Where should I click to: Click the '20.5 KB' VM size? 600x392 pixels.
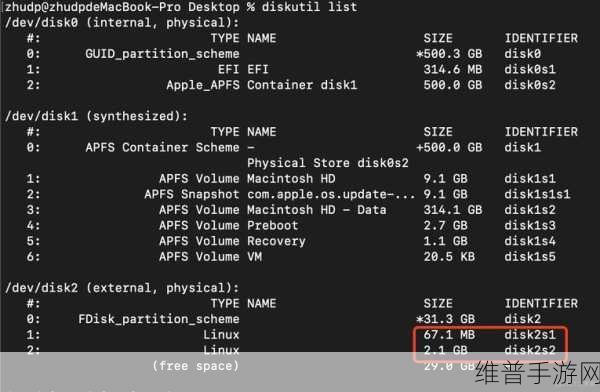pyautogui.click(x=449, y=256)
